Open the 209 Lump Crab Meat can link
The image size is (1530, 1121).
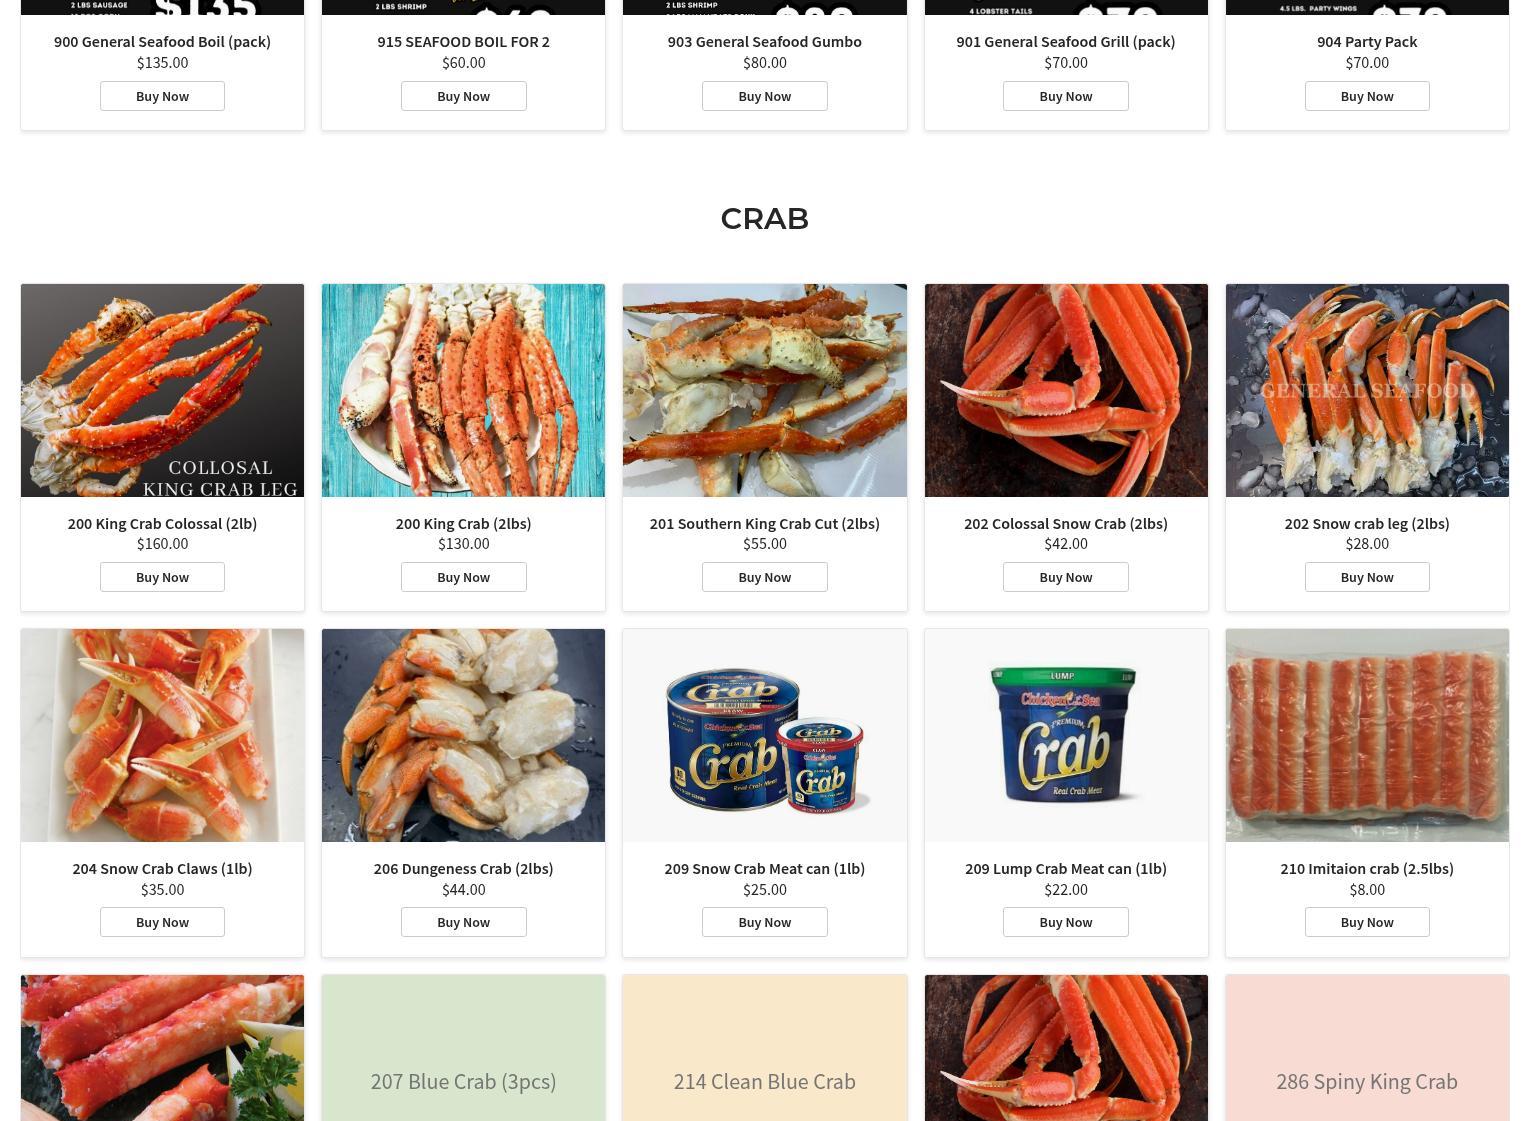click(x=1066, y=868)
